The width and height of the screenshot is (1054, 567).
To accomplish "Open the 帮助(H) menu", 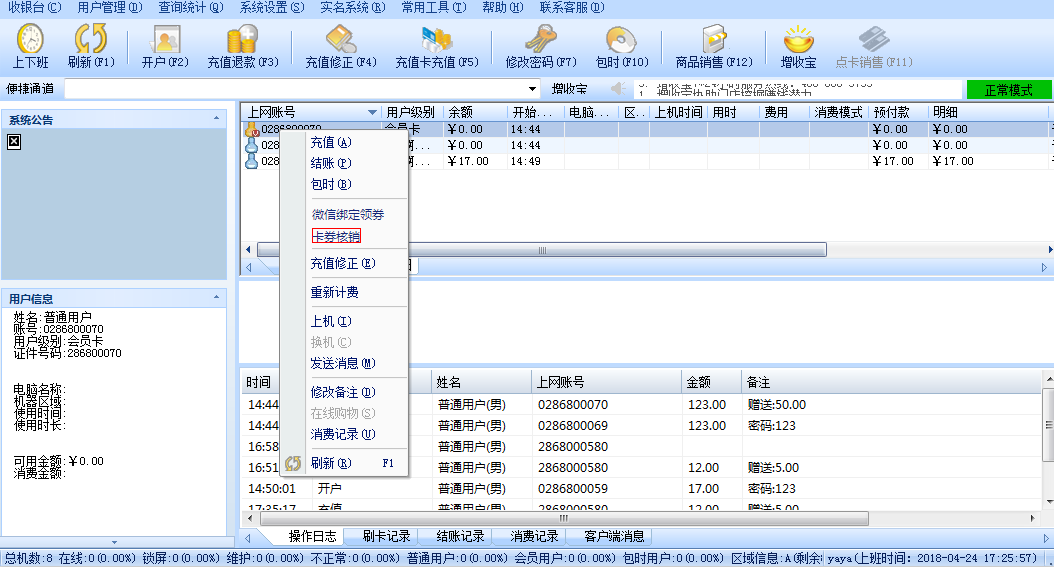I will pyautogui.click(x=503, y=7).
